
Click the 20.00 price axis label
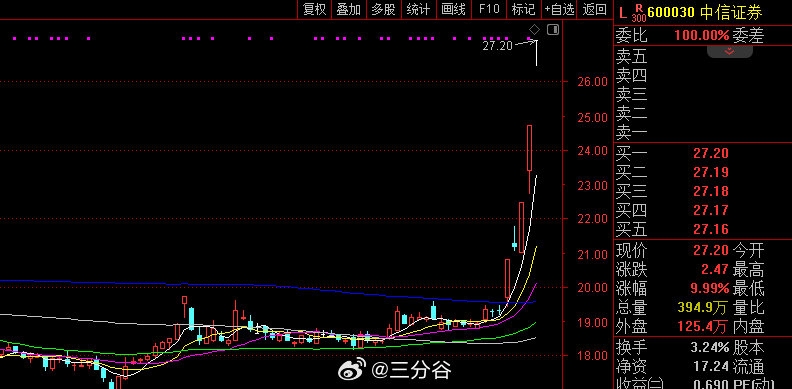point(592,287)
